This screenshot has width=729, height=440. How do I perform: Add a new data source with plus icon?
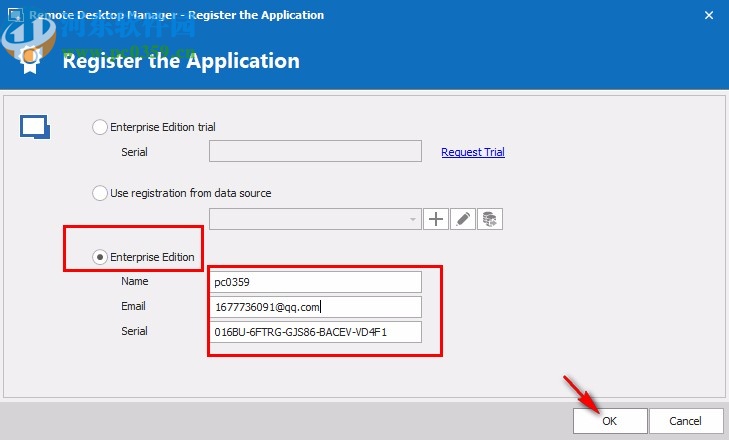pos(436,219)
